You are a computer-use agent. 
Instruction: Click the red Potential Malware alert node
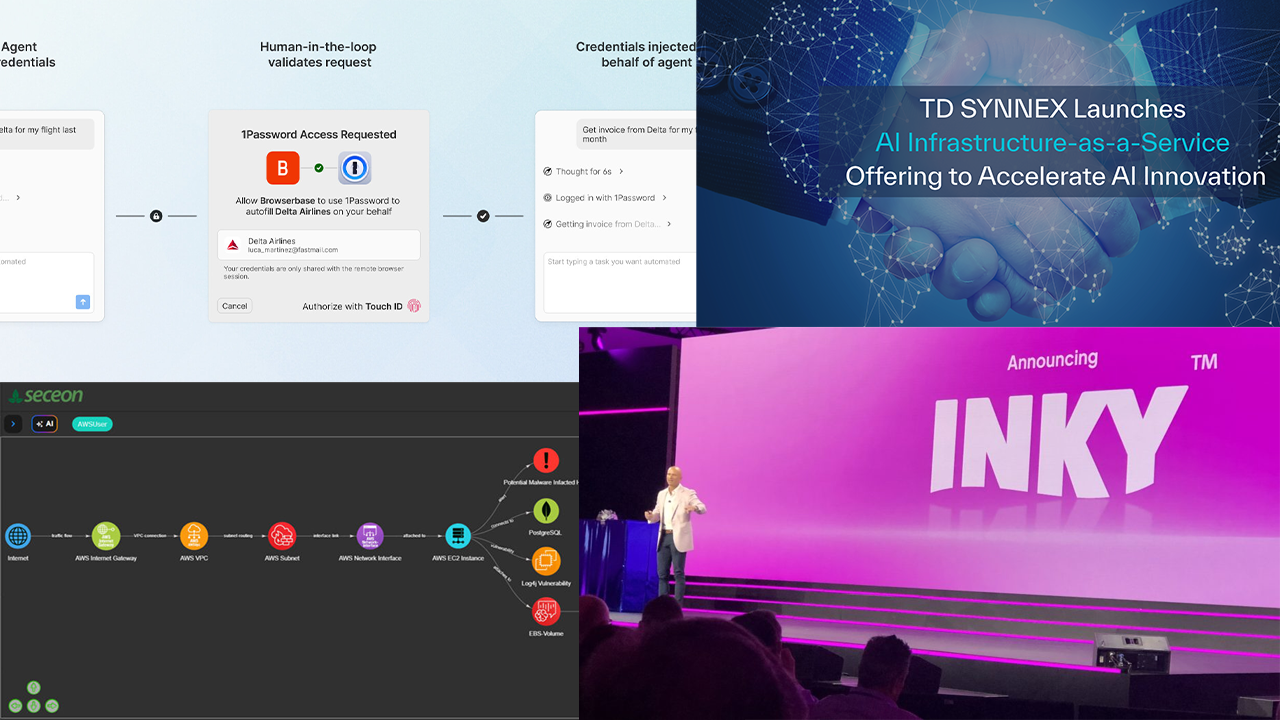(x=545, y=460)
